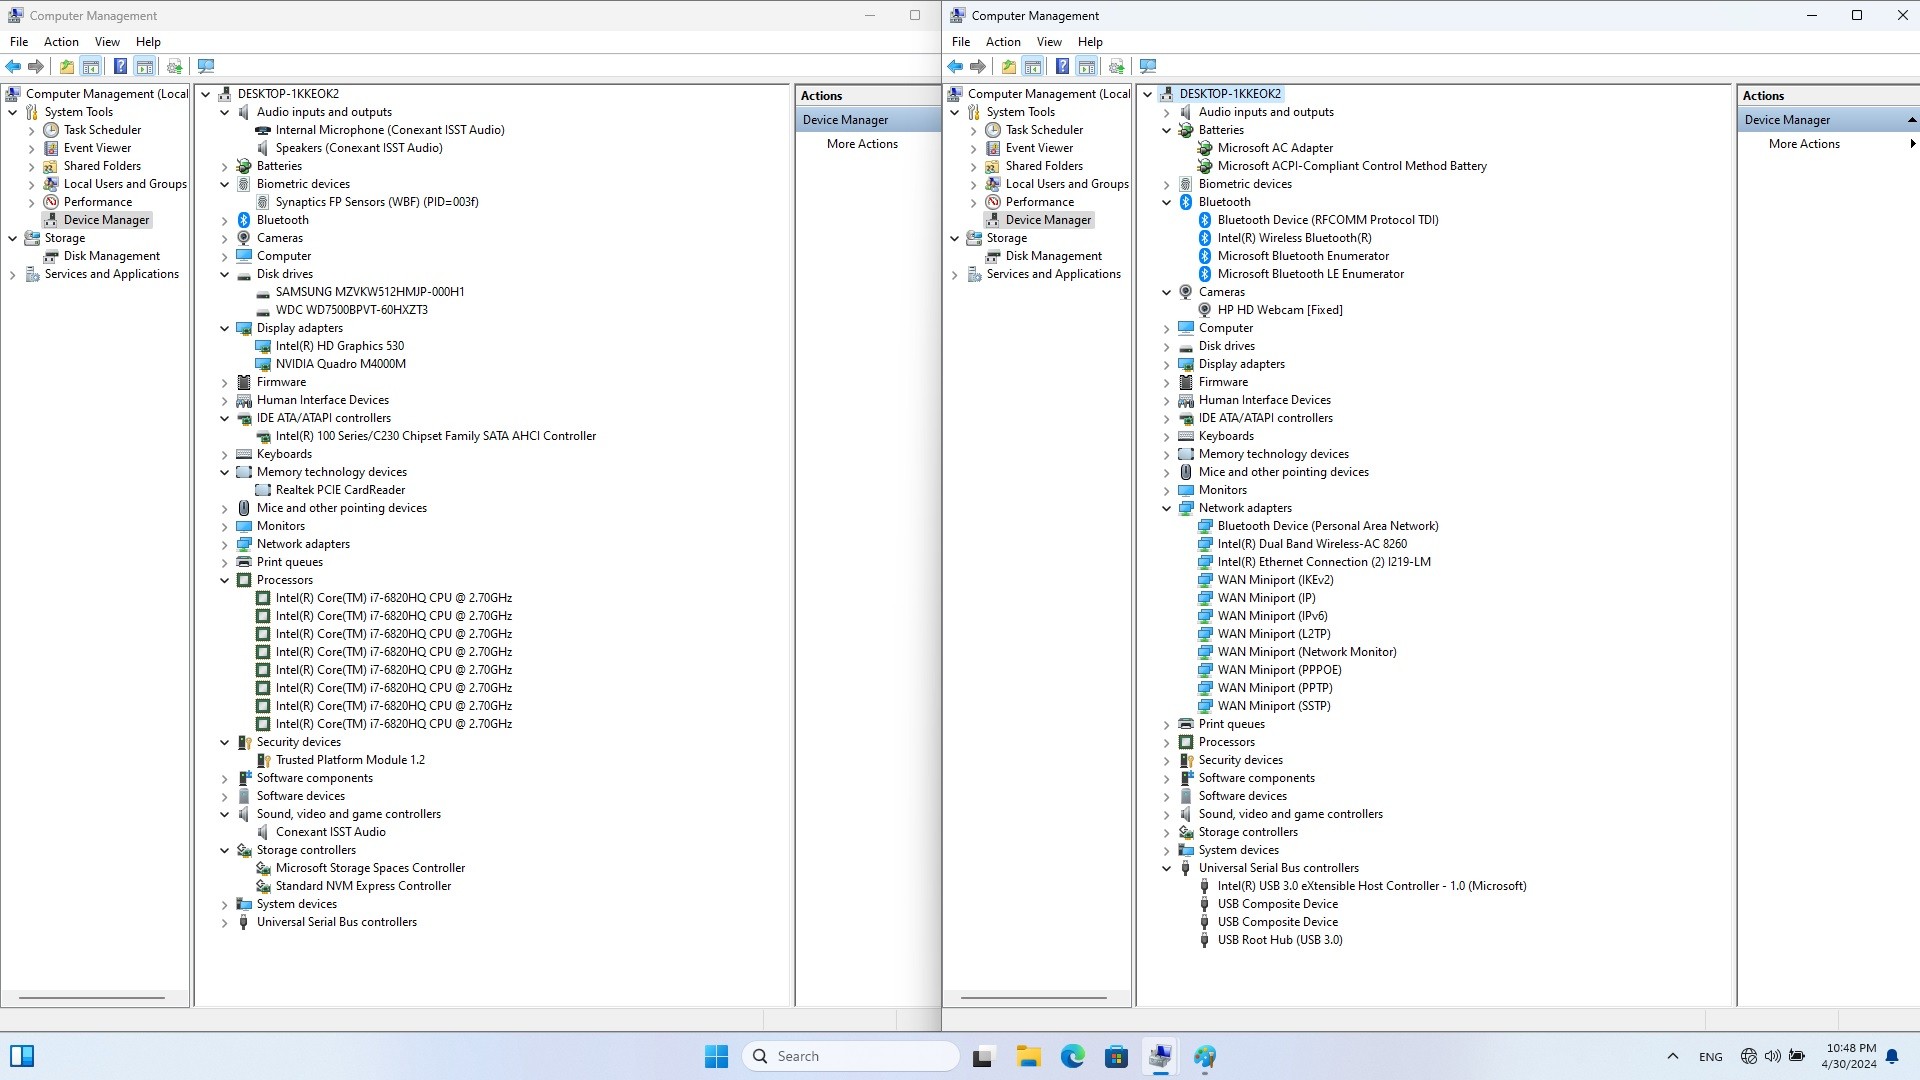Collapse the expanded Network adapters category
The width and height of the screenshot is (1920, 1080).
click(1167, 508)
